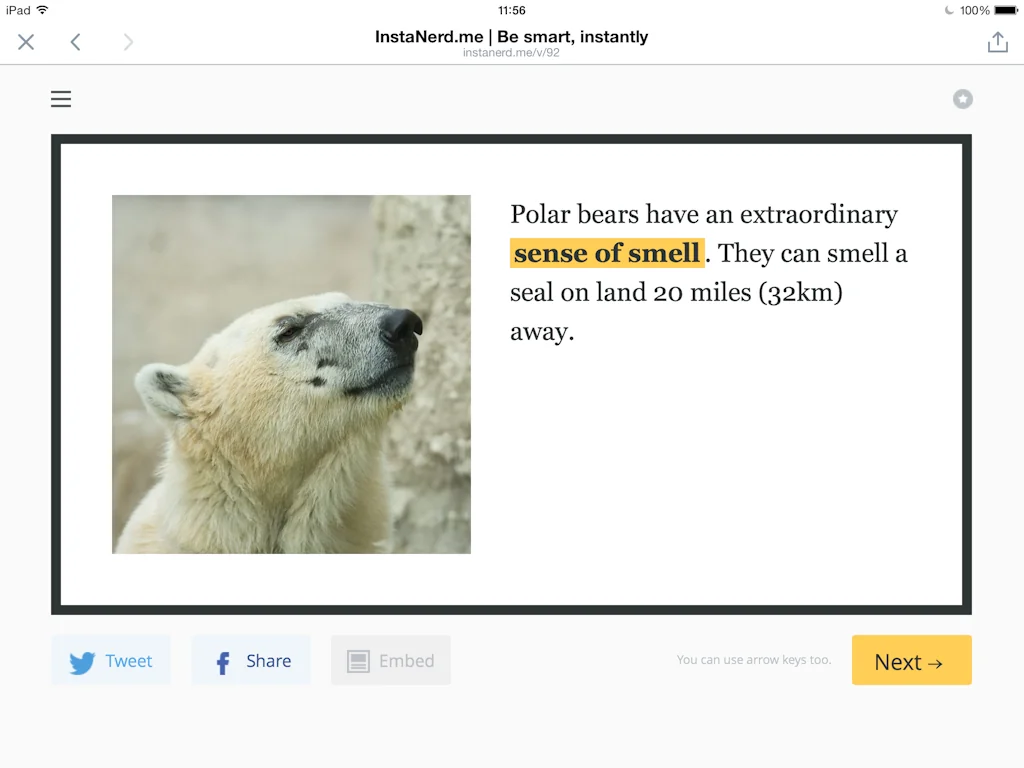Click the Embed code icon
The width and height of the screenshot is (1024, 768).
coord(357,660)
